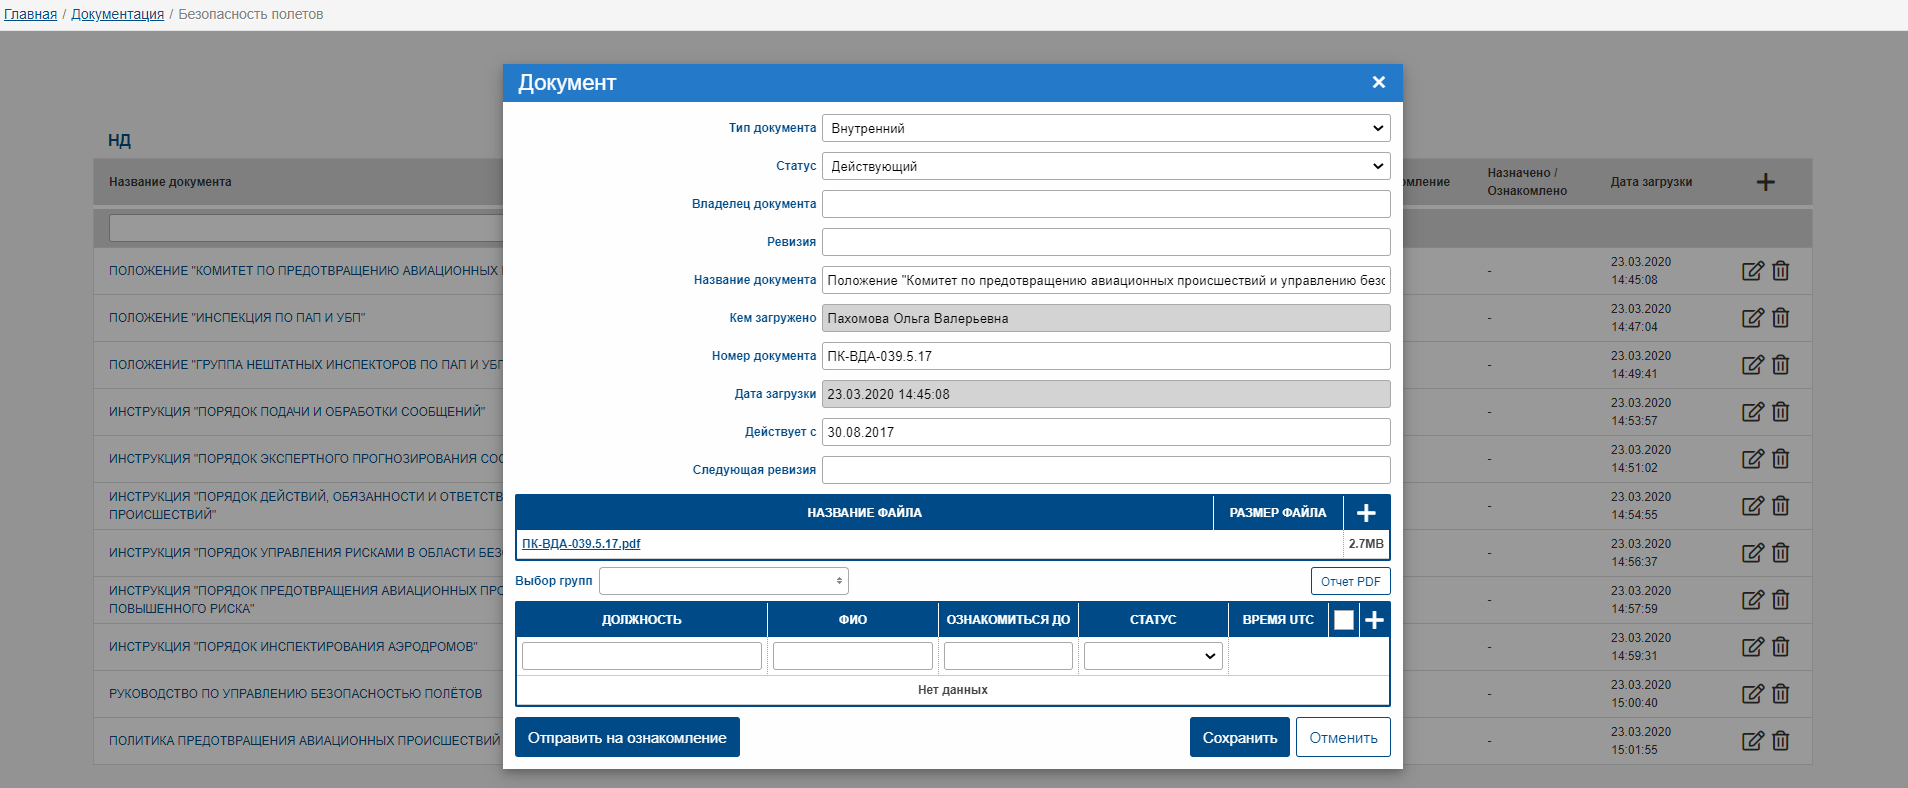This screenshot has width=1908, height=788.
Task: Open the Статус dropdown showing Действующий
Action: point(1106,166)
